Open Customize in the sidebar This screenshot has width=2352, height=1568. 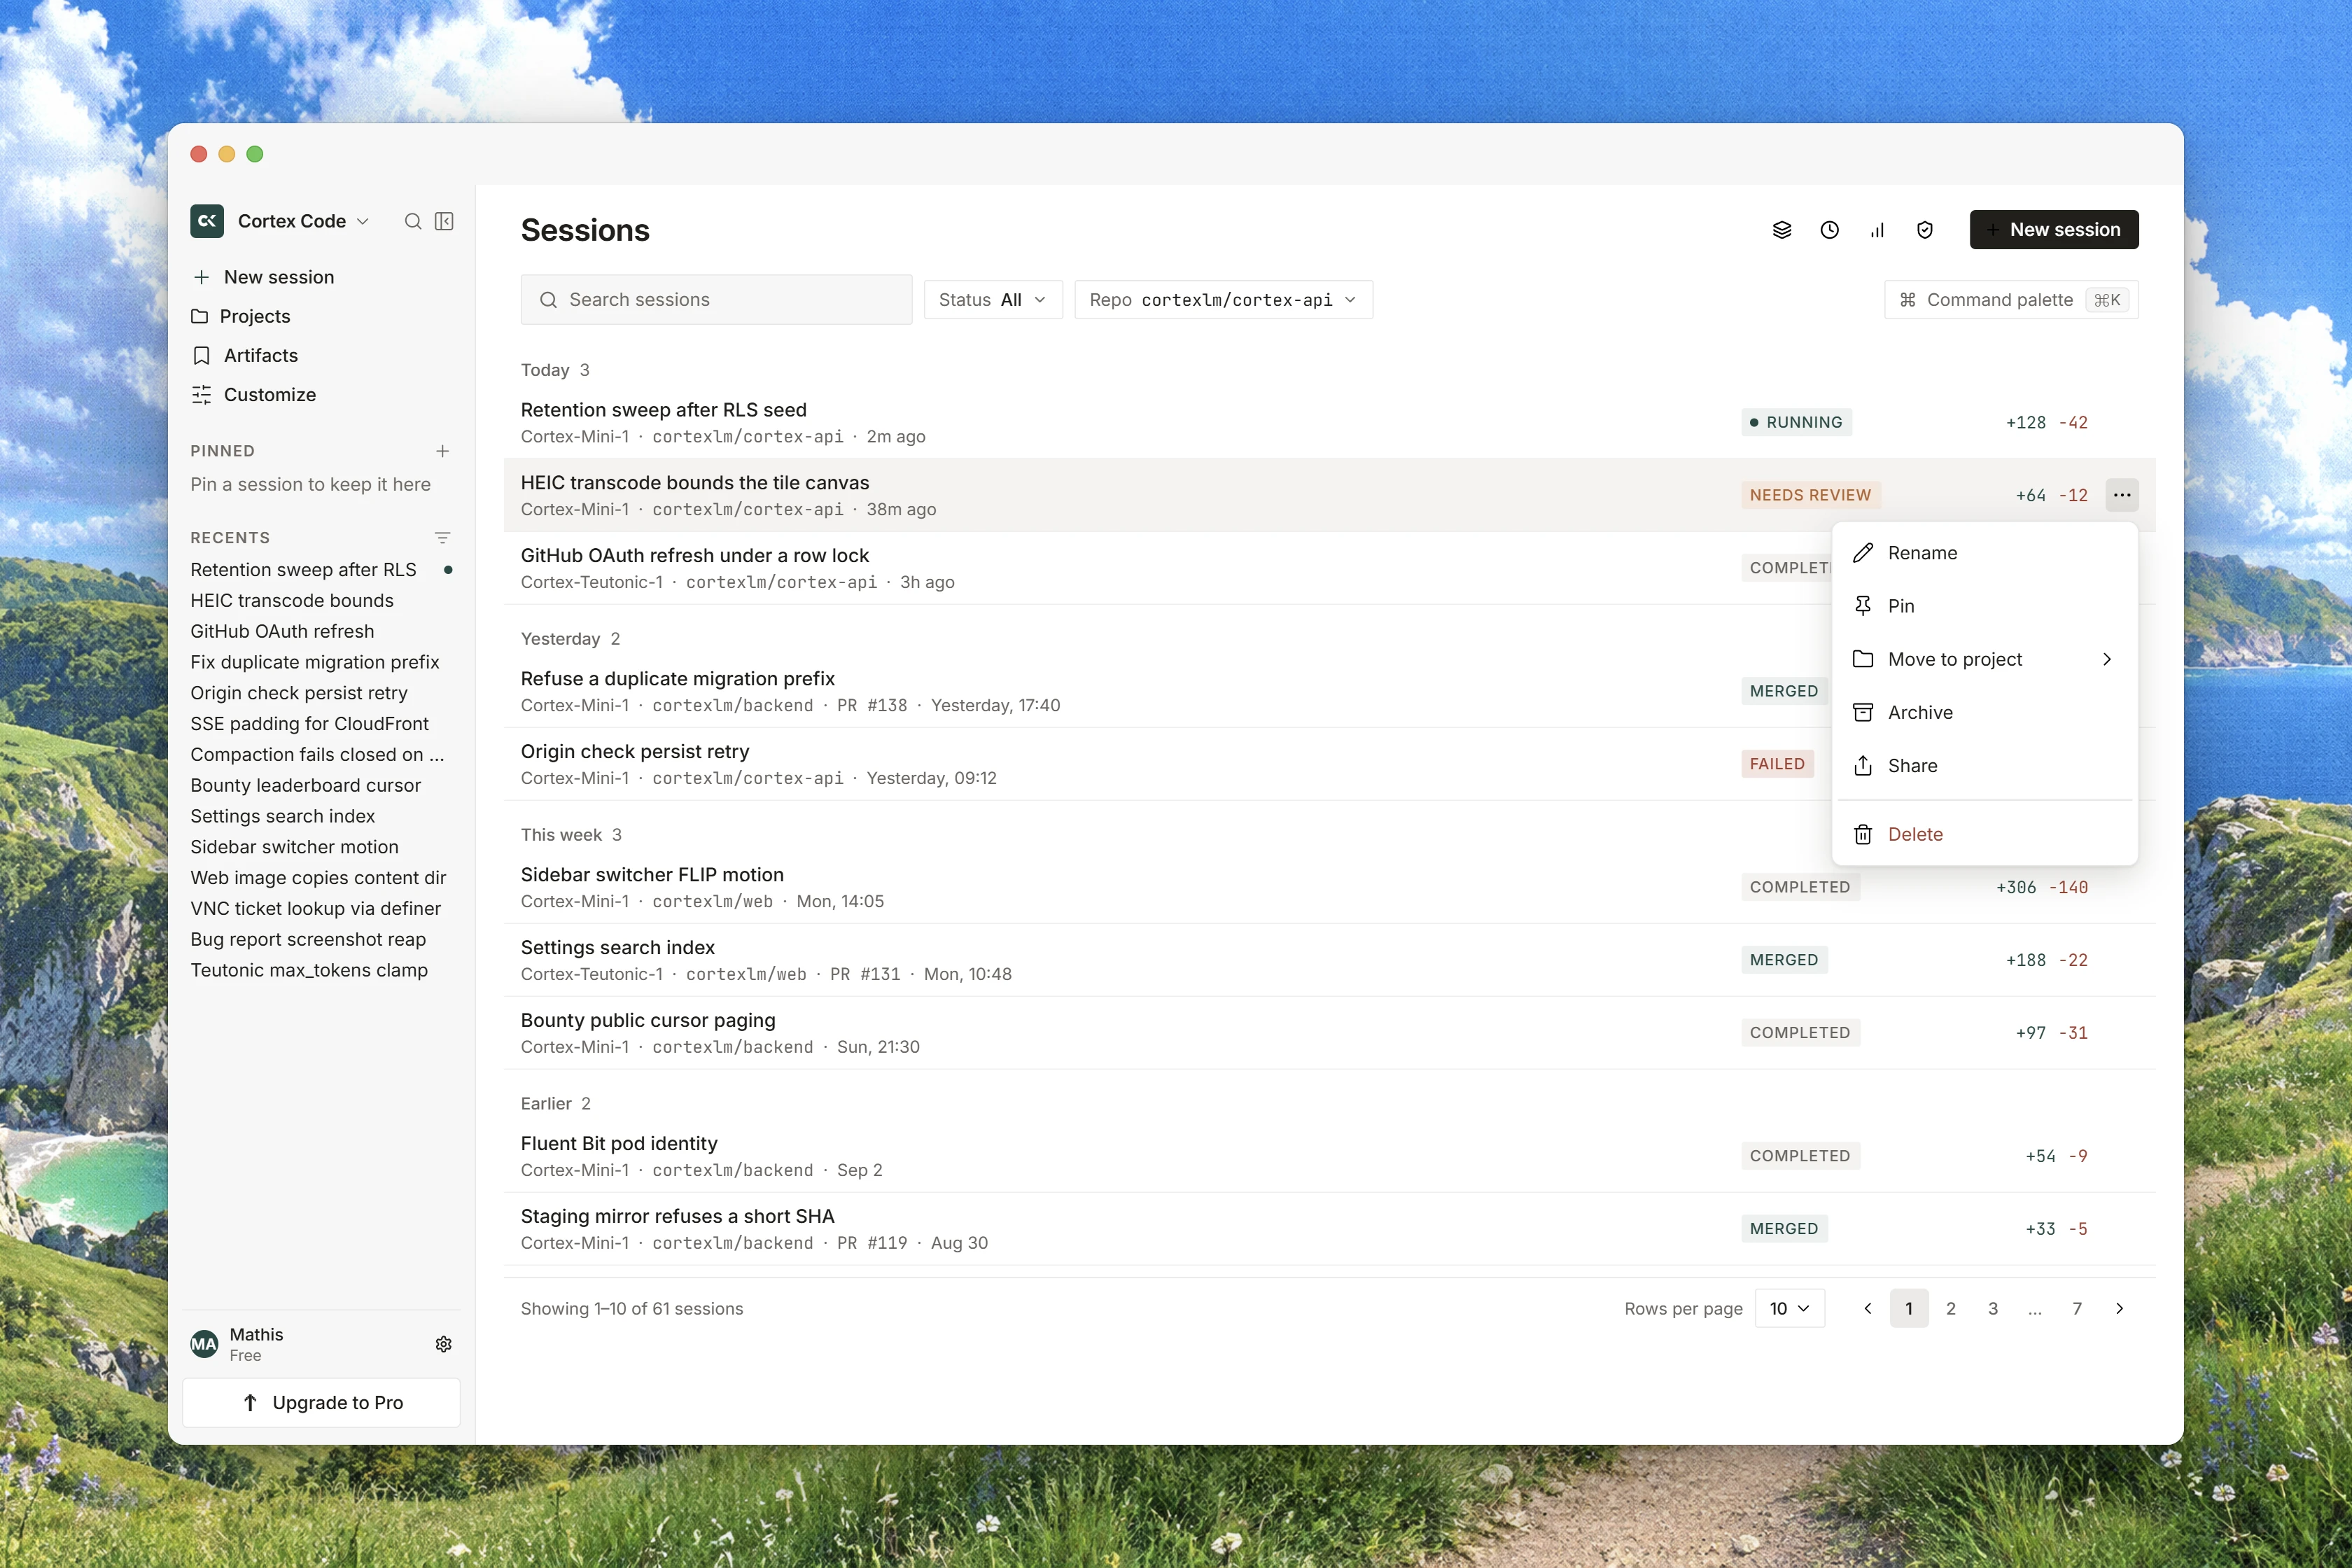pyautogui.click(x=320, y=395)
